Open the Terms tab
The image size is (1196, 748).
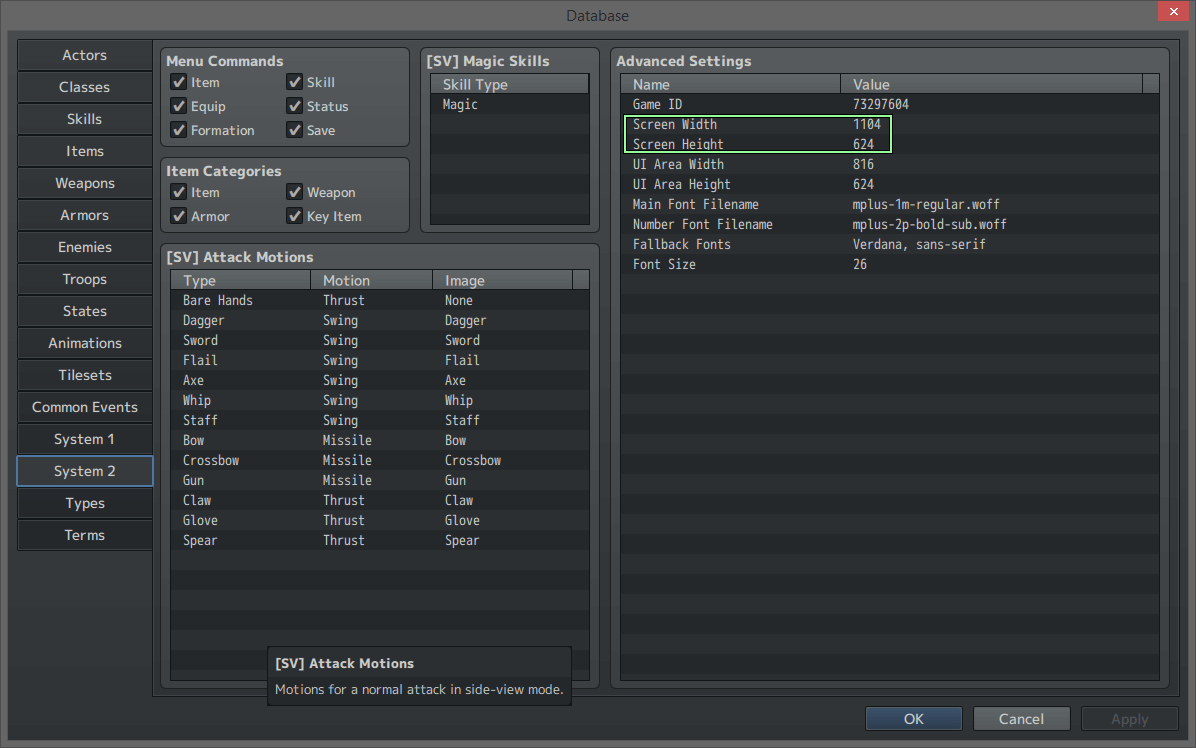click(85, 535)
